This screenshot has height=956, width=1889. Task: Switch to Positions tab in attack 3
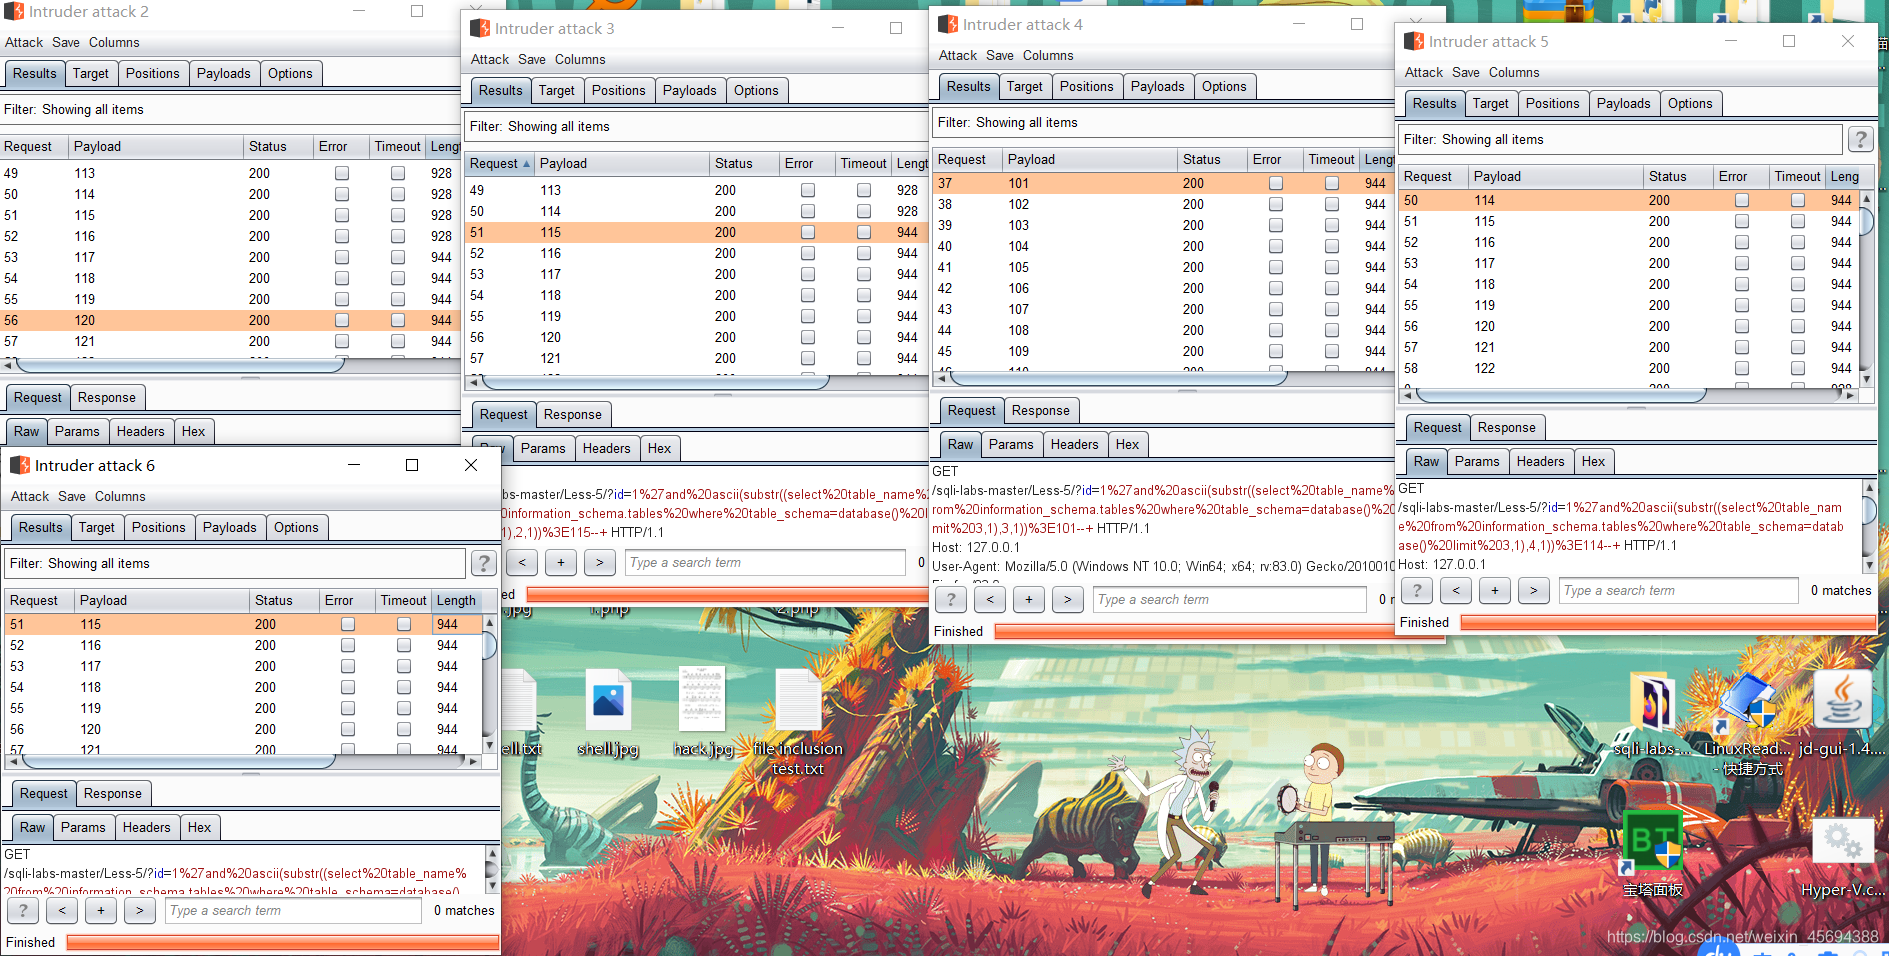coord(618,90)
